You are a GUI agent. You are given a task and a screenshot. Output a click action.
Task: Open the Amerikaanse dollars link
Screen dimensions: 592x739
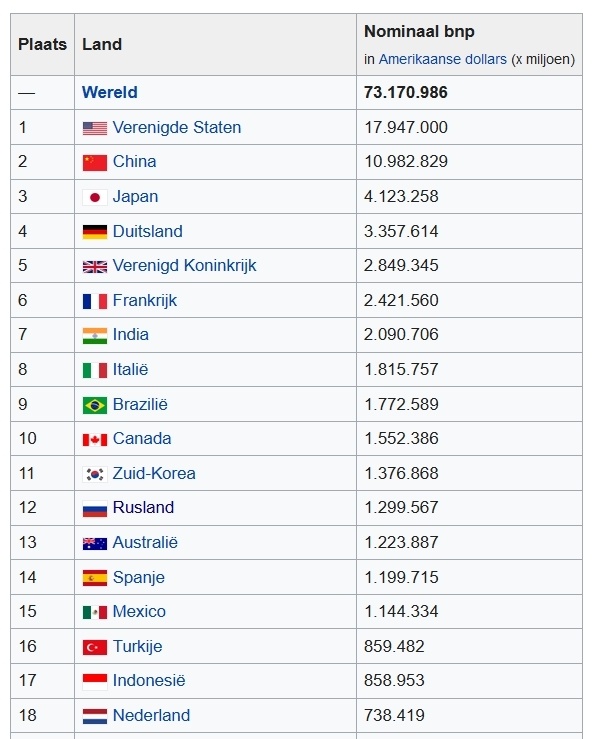pos(443,59)
